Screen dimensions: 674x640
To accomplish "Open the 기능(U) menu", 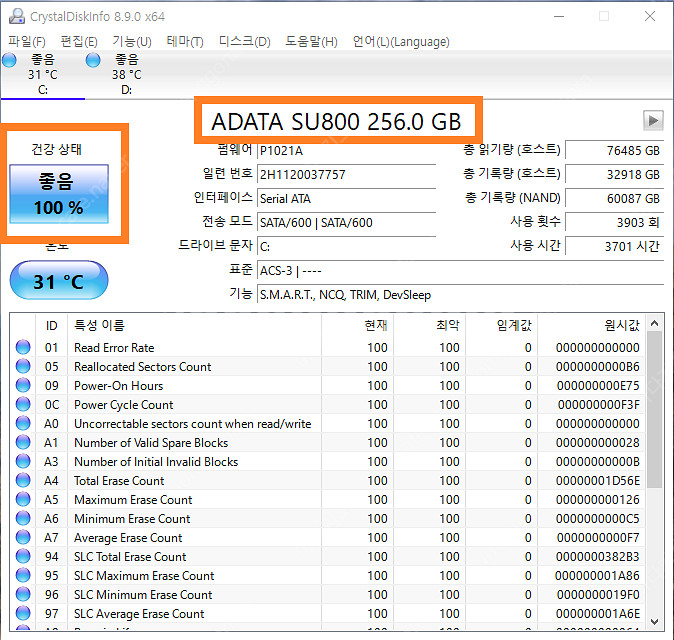I will click(132, 42).
